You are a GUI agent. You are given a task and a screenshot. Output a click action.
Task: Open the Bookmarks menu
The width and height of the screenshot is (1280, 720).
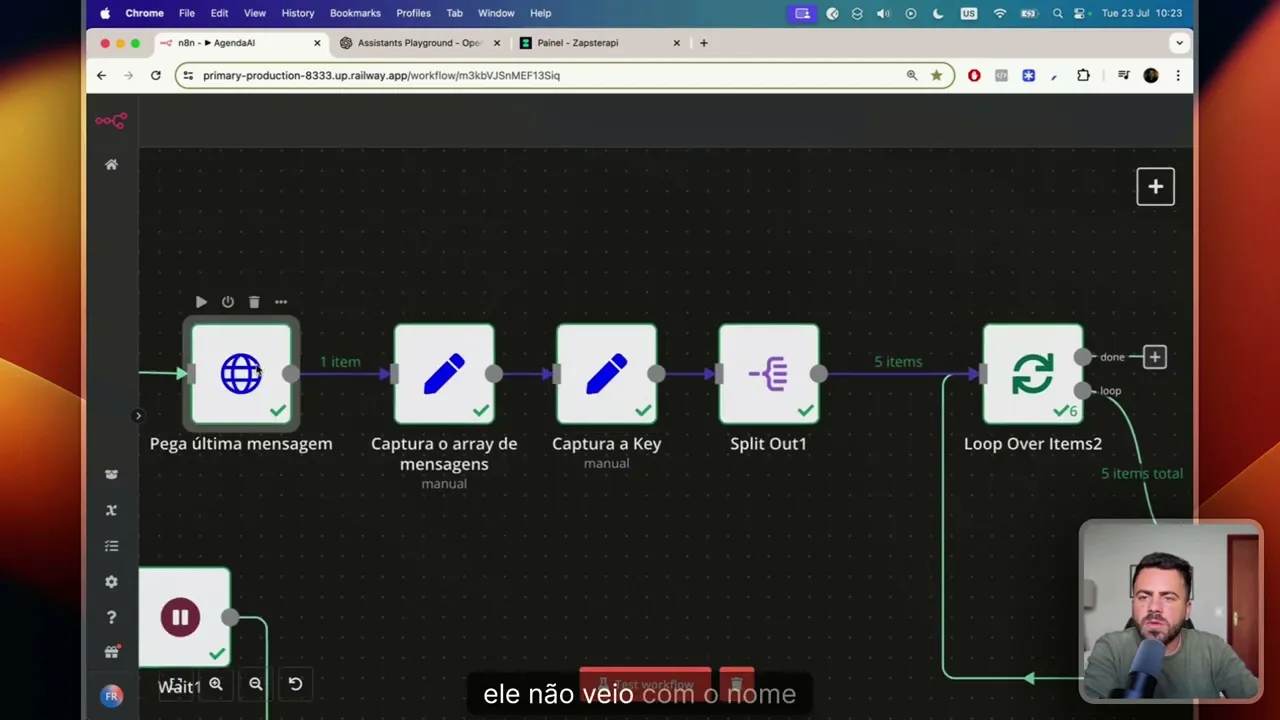355,13
